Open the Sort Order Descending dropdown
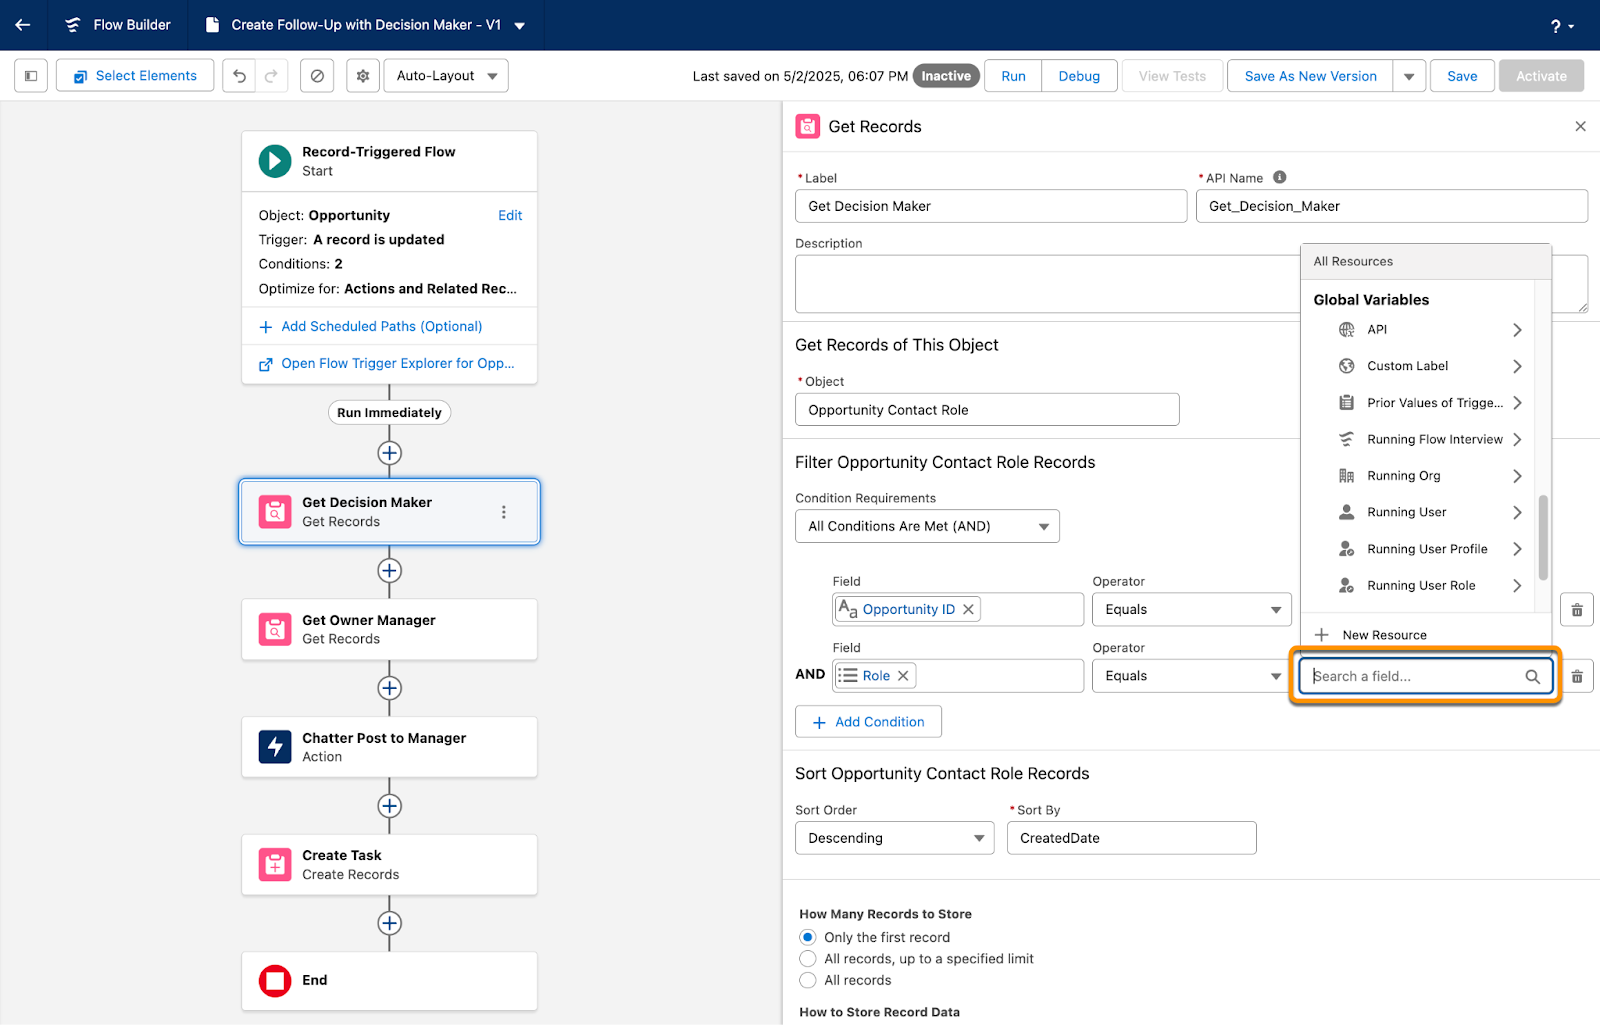Image resolution: width=1600 pixels, height=1025 pixels. click(894, 838)
